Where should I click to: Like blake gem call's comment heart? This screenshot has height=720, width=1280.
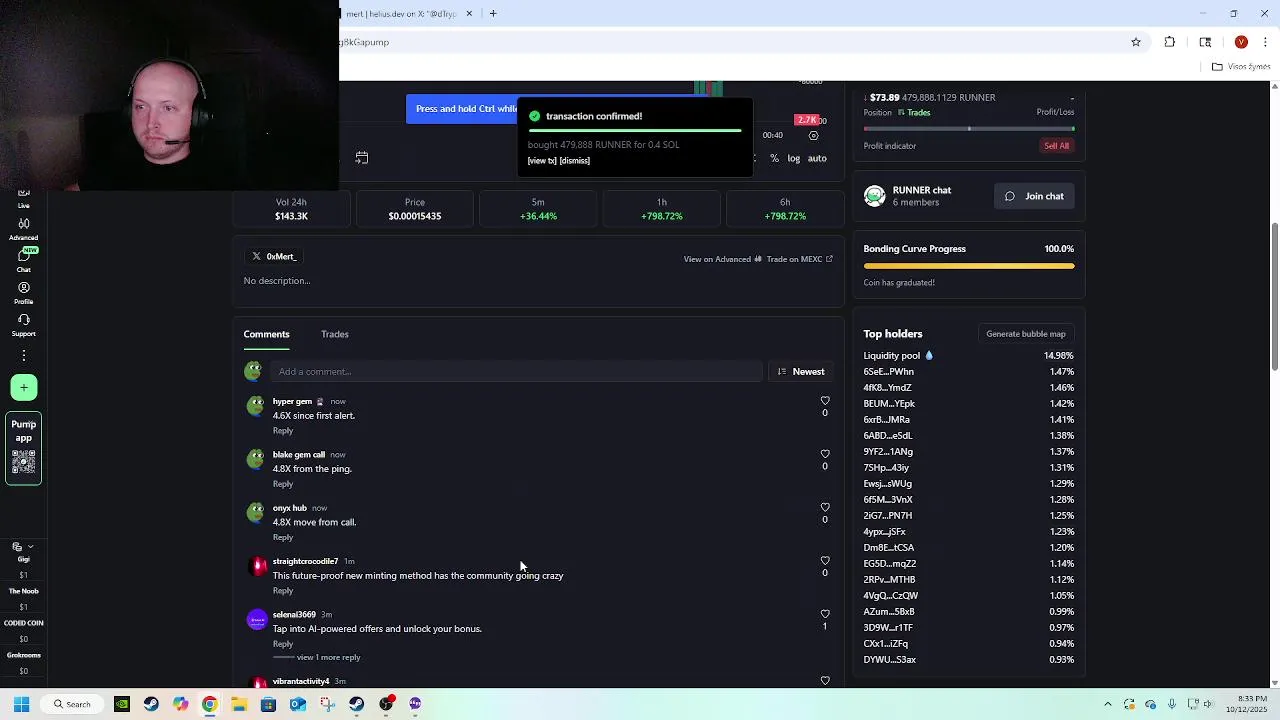825,454
